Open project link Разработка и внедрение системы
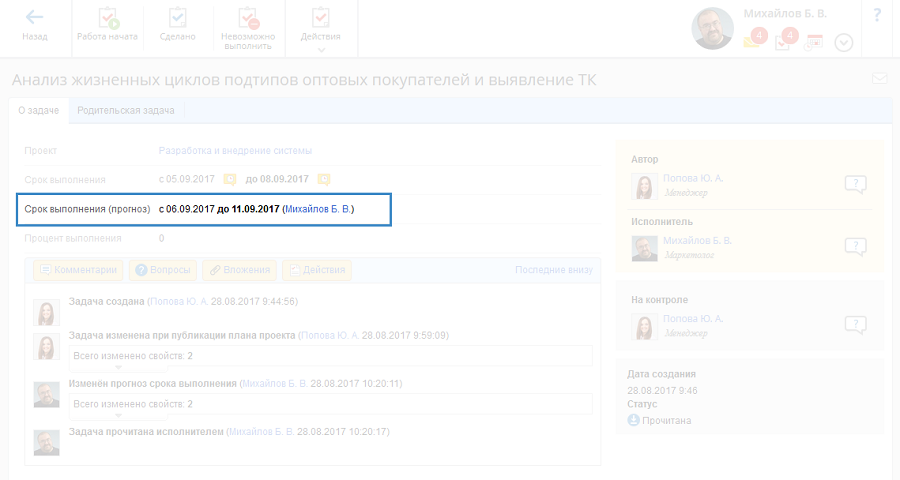This screenshot has width=900, height=480. coord(235,151)
